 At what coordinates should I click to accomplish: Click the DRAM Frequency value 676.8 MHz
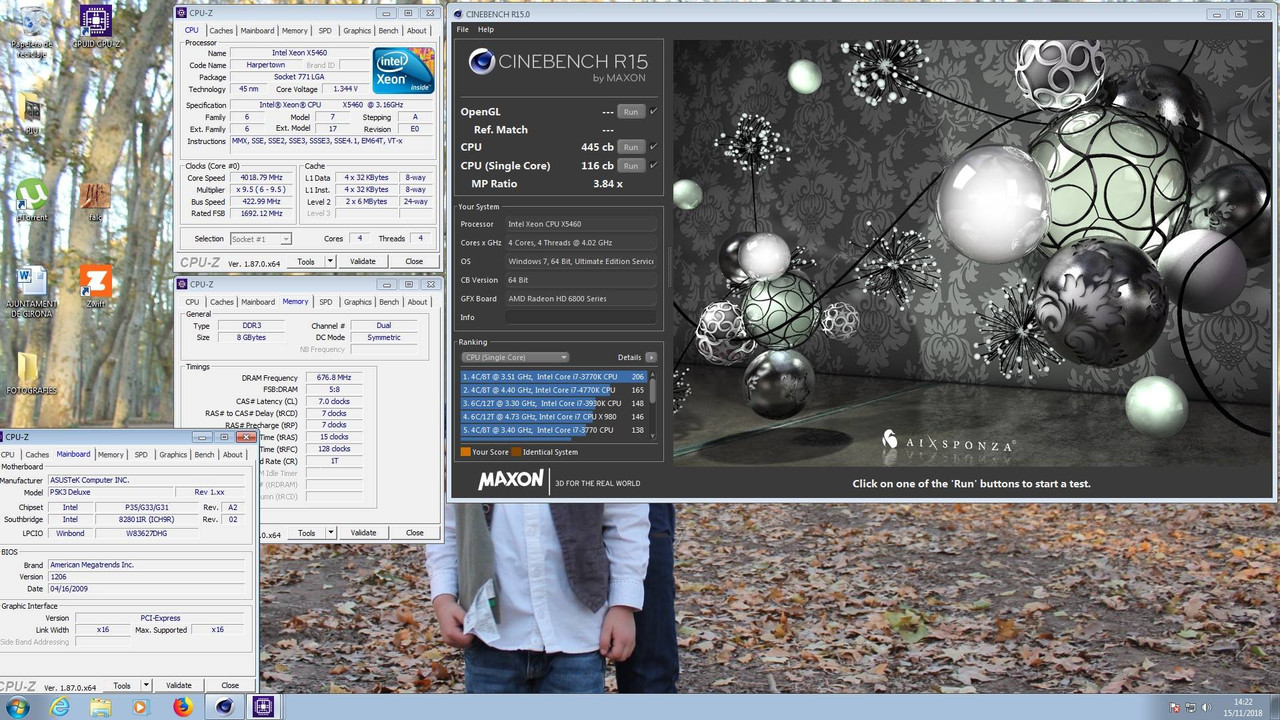pyautogui.click(x=334, y=378)
